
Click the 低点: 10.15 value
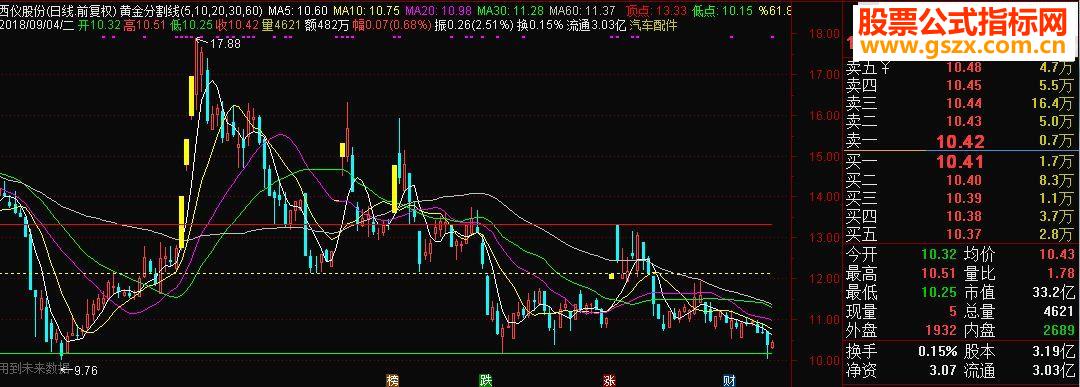(x=723, y=11)
